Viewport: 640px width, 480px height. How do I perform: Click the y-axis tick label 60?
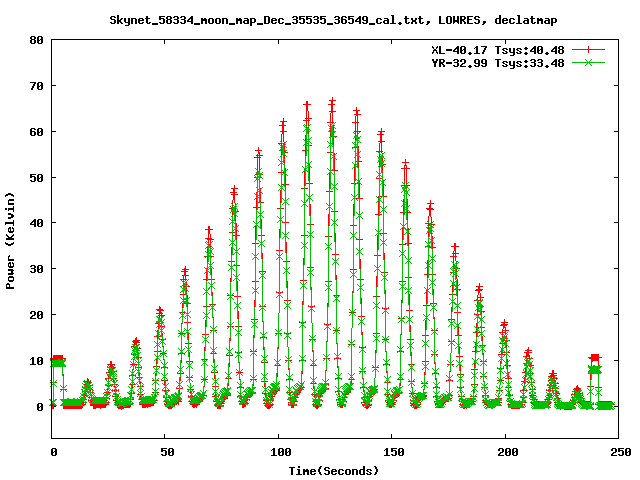tap(37, 132)
